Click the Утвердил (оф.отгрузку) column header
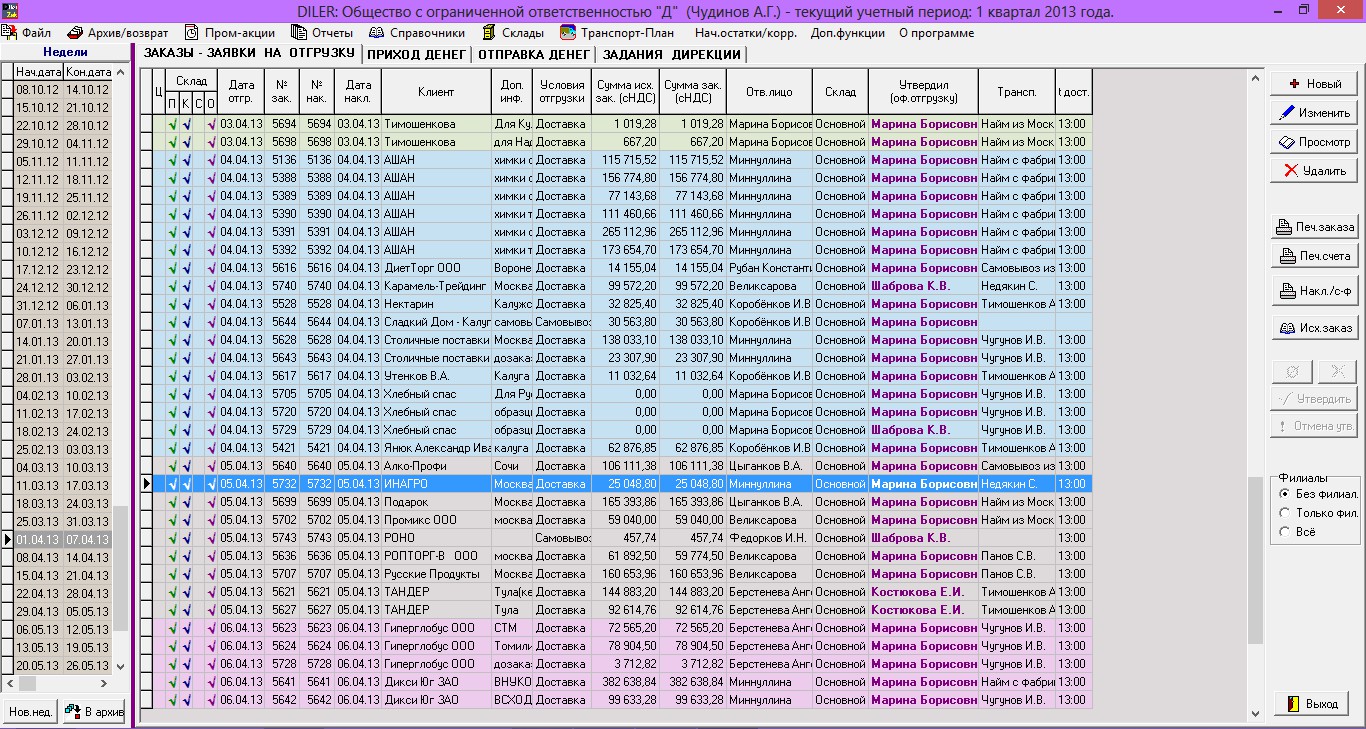Screen dimensions: 1366x729 (923, 92)
